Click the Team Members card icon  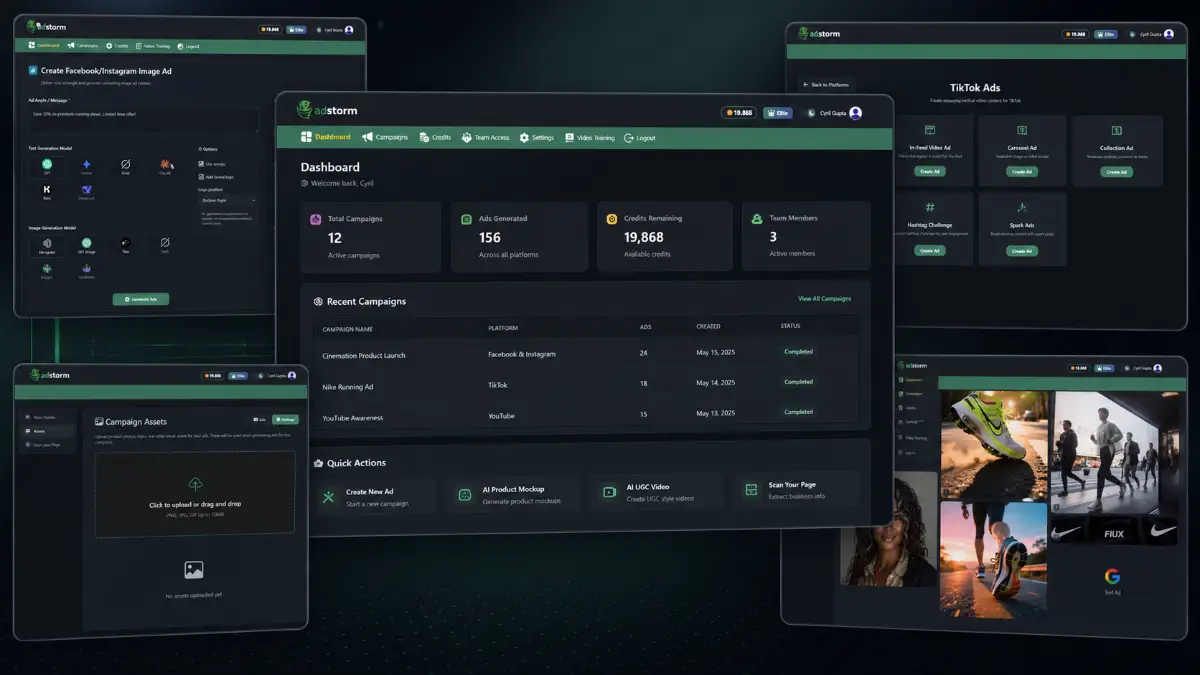[x=757, y=219]
